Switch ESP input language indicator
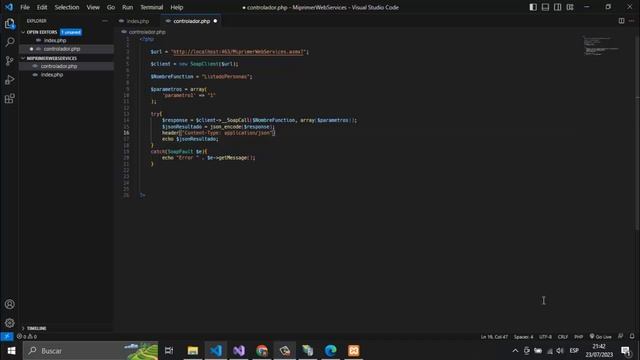Image resolution: width=640 pixels, height=360 pixels. point(574,351)
